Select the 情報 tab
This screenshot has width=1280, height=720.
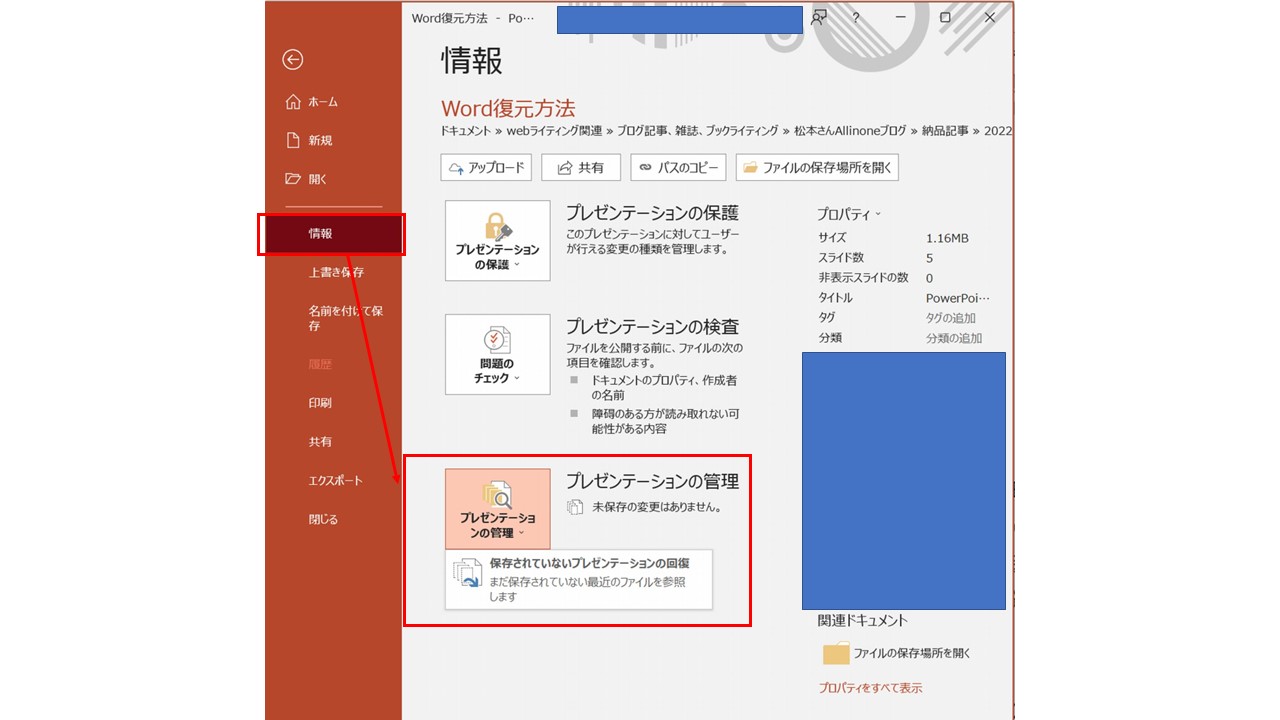[x=333, y=234]
